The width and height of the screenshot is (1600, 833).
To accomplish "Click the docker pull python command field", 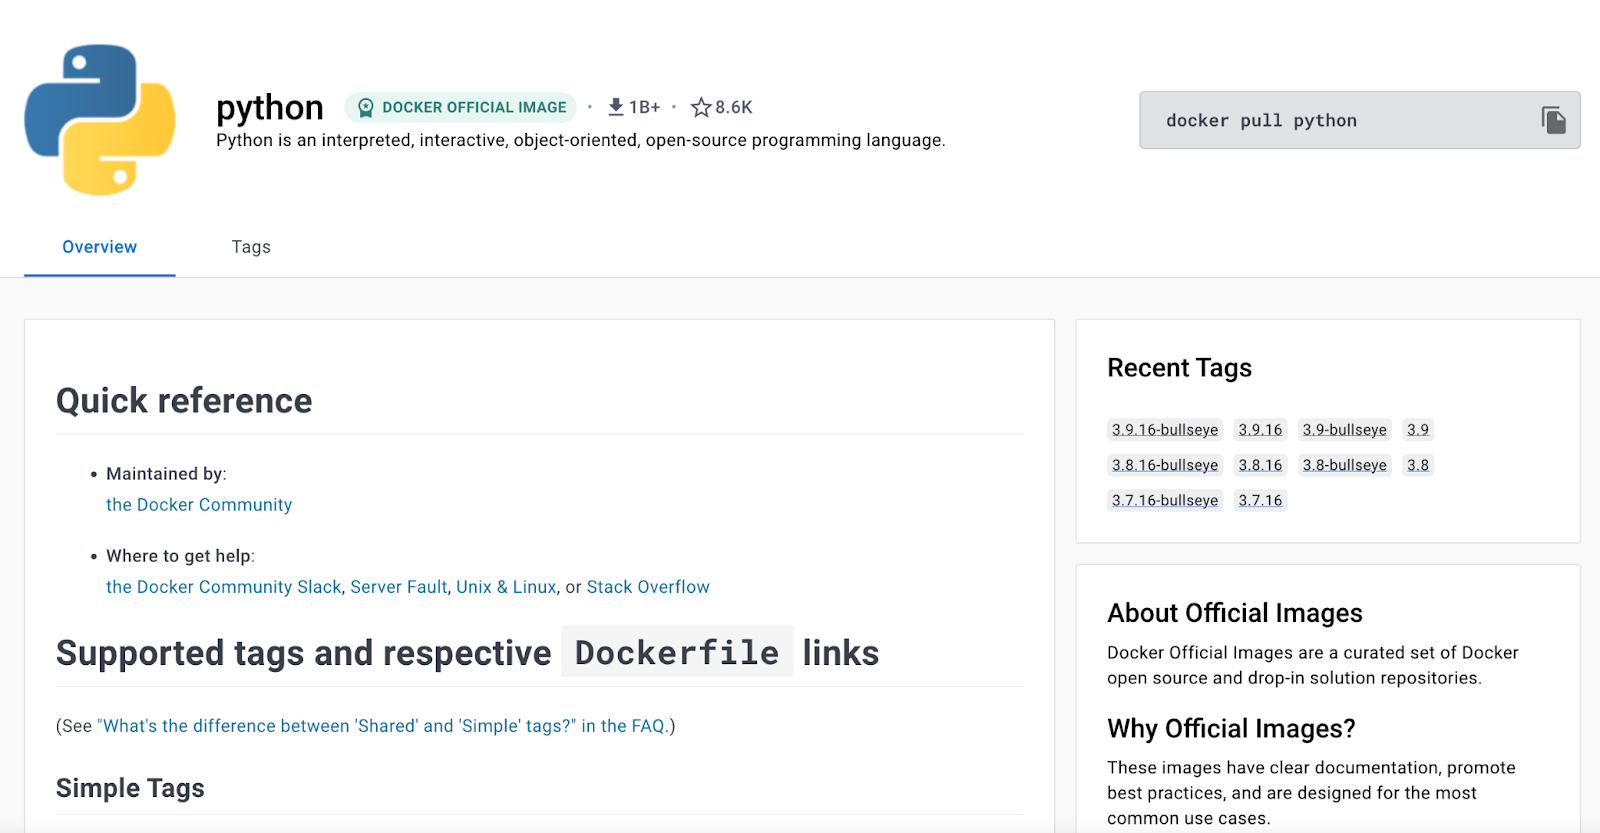I will pyautogui.click(x=1360, y=120).
